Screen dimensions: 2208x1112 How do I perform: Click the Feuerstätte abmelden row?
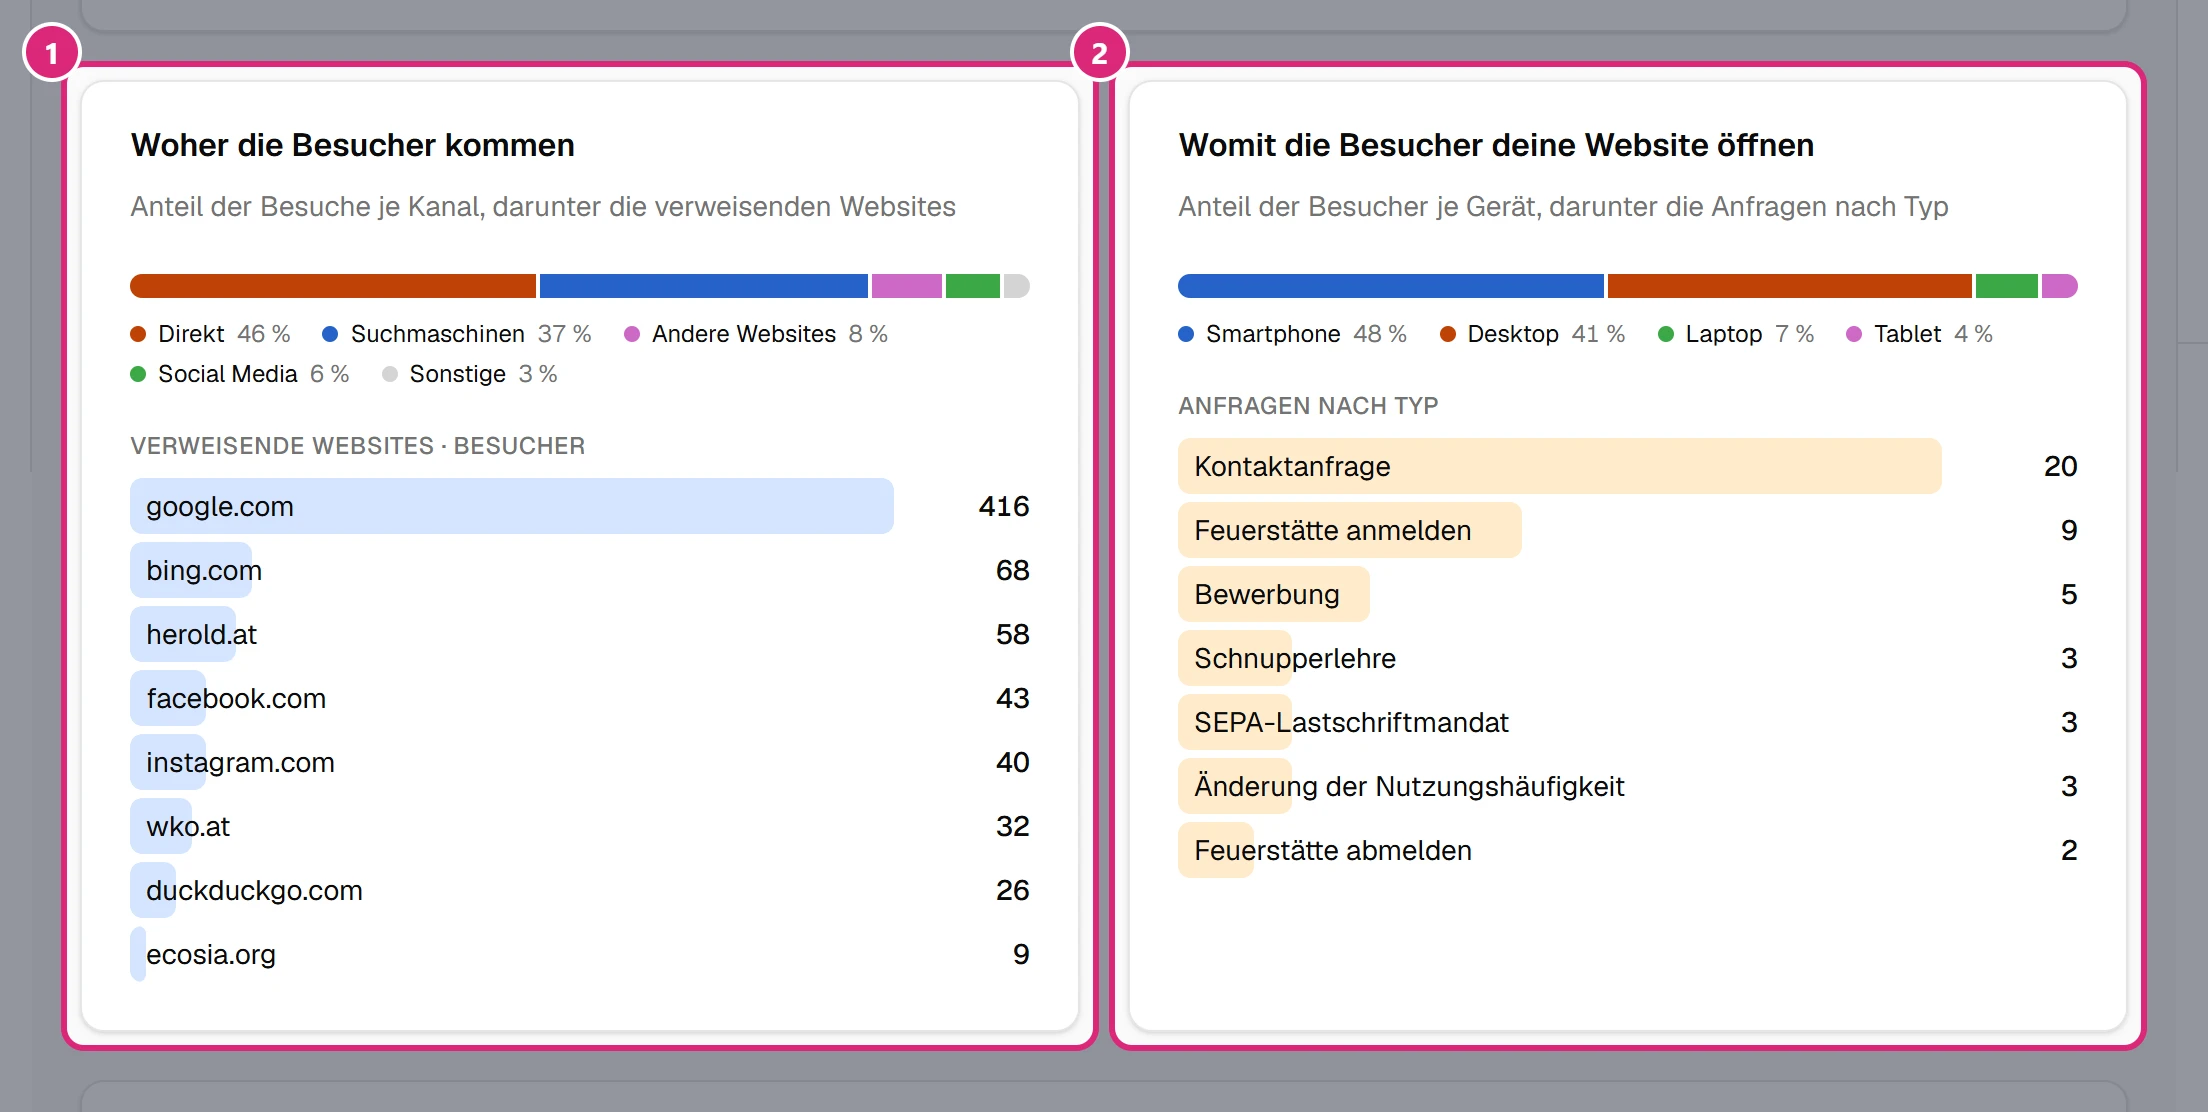point(1628,850)
